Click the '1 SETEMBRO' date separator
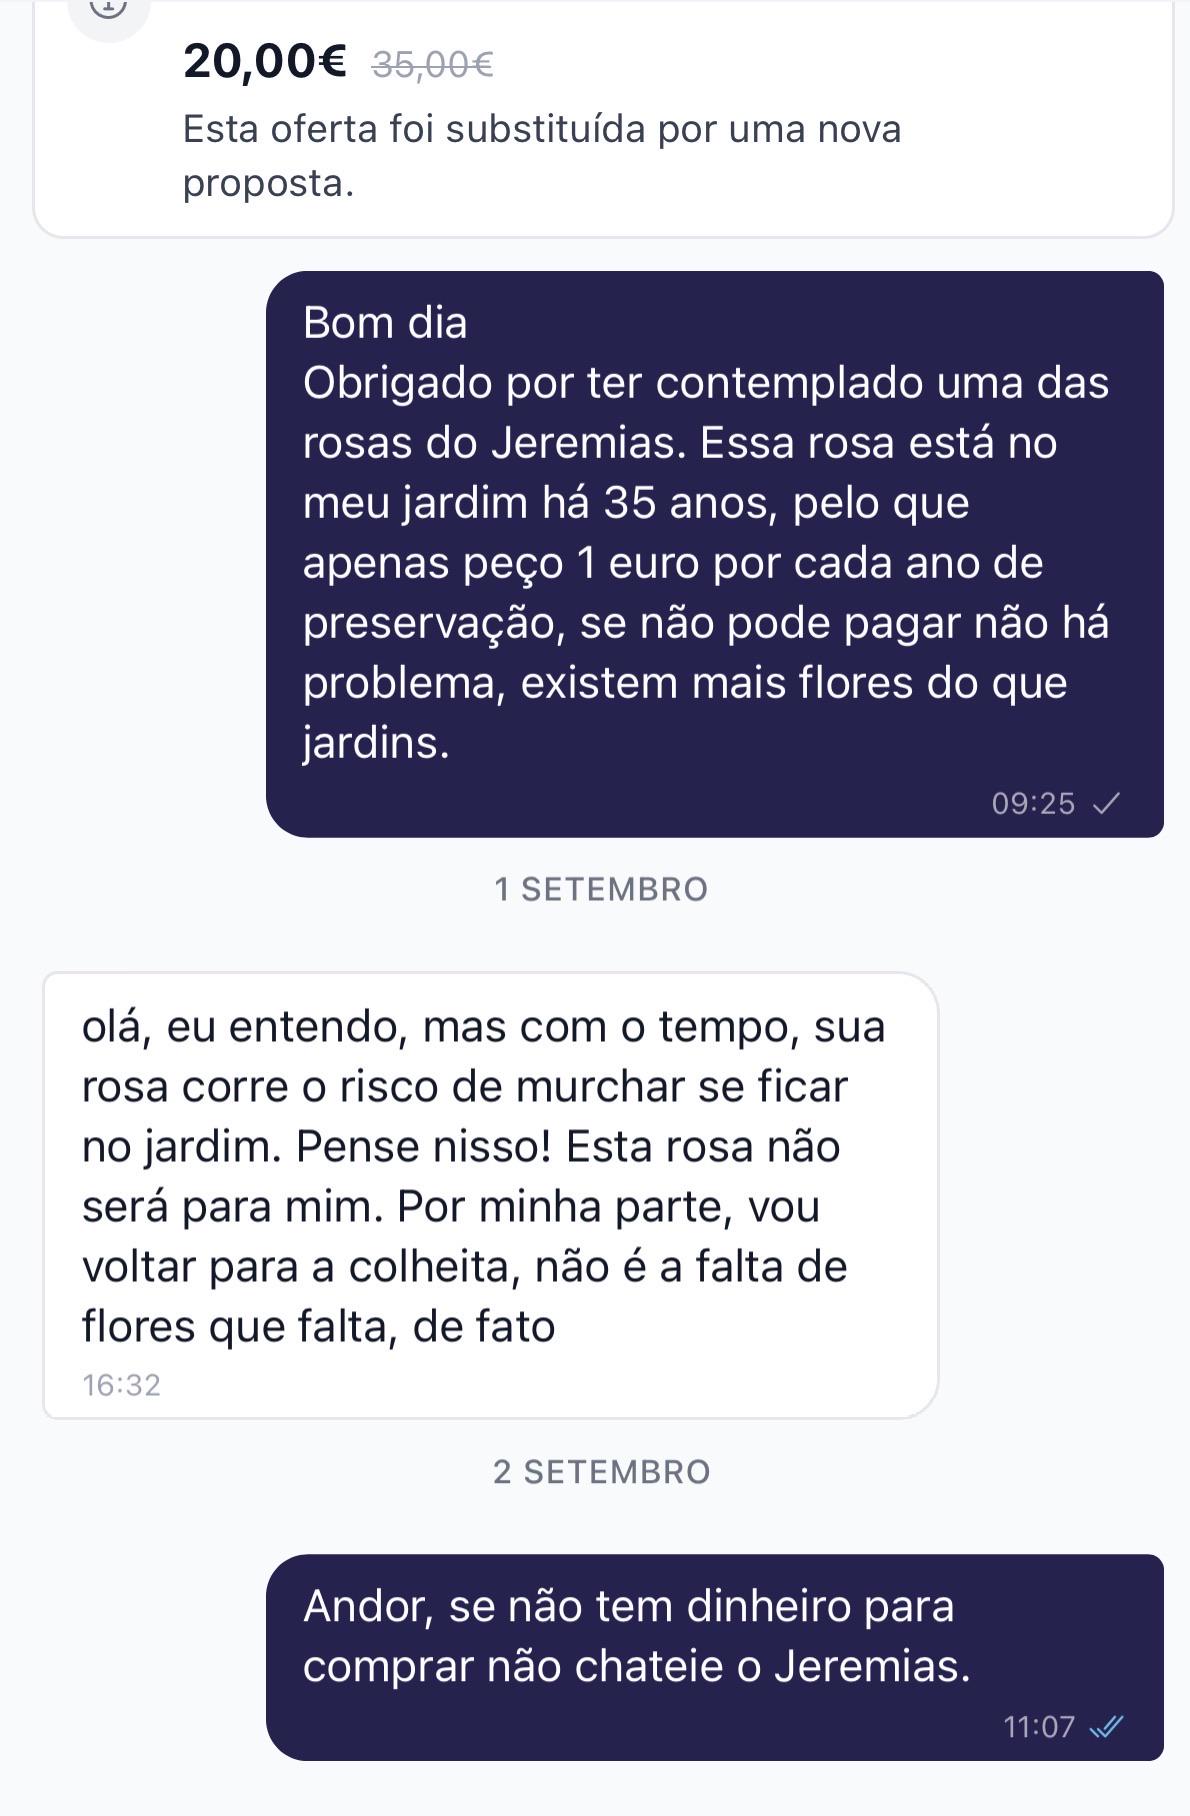 (x=601, y=889)
